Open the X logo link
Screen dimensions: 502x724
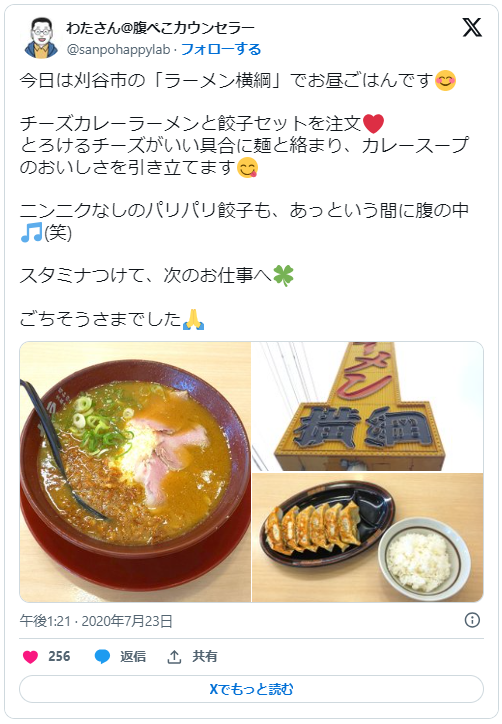472,28
